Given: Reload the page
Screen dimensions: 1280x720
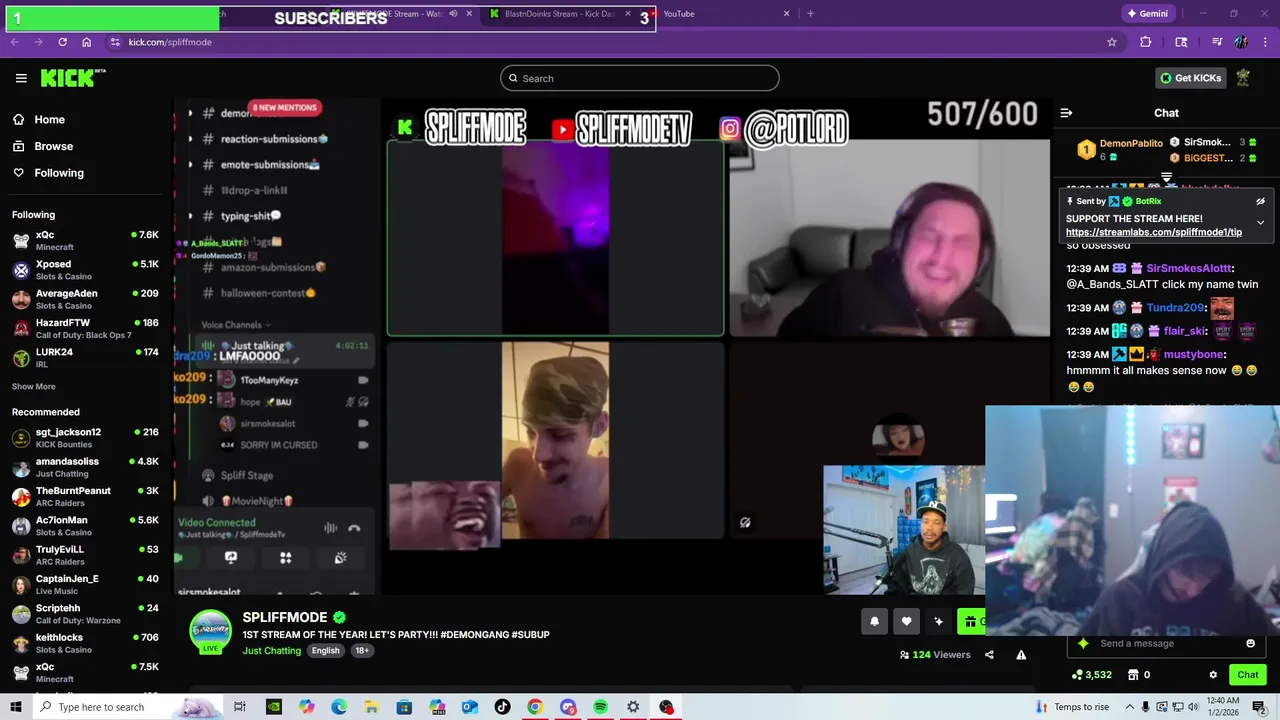Looking at the screenshot, I should (x=62, y=42).
